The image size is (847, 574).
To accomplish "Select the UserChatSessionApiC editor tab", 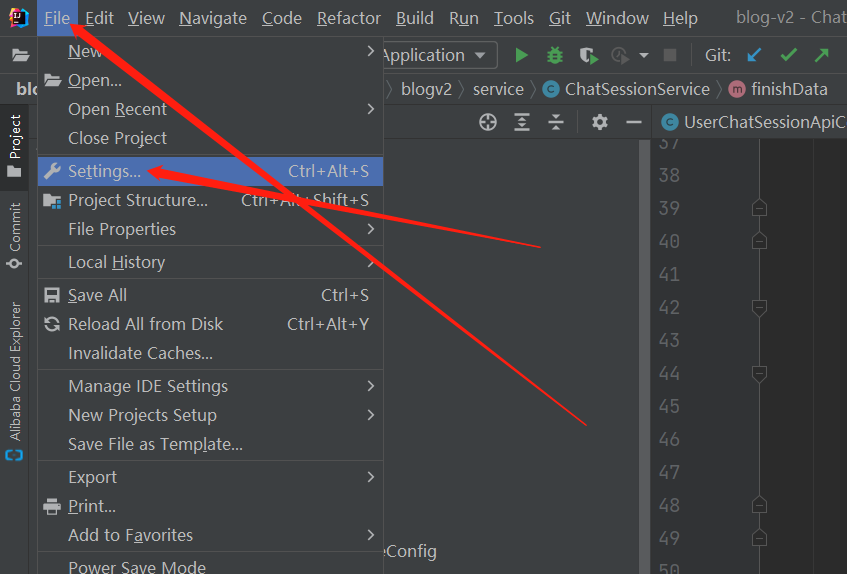I will tap(754, 122).
